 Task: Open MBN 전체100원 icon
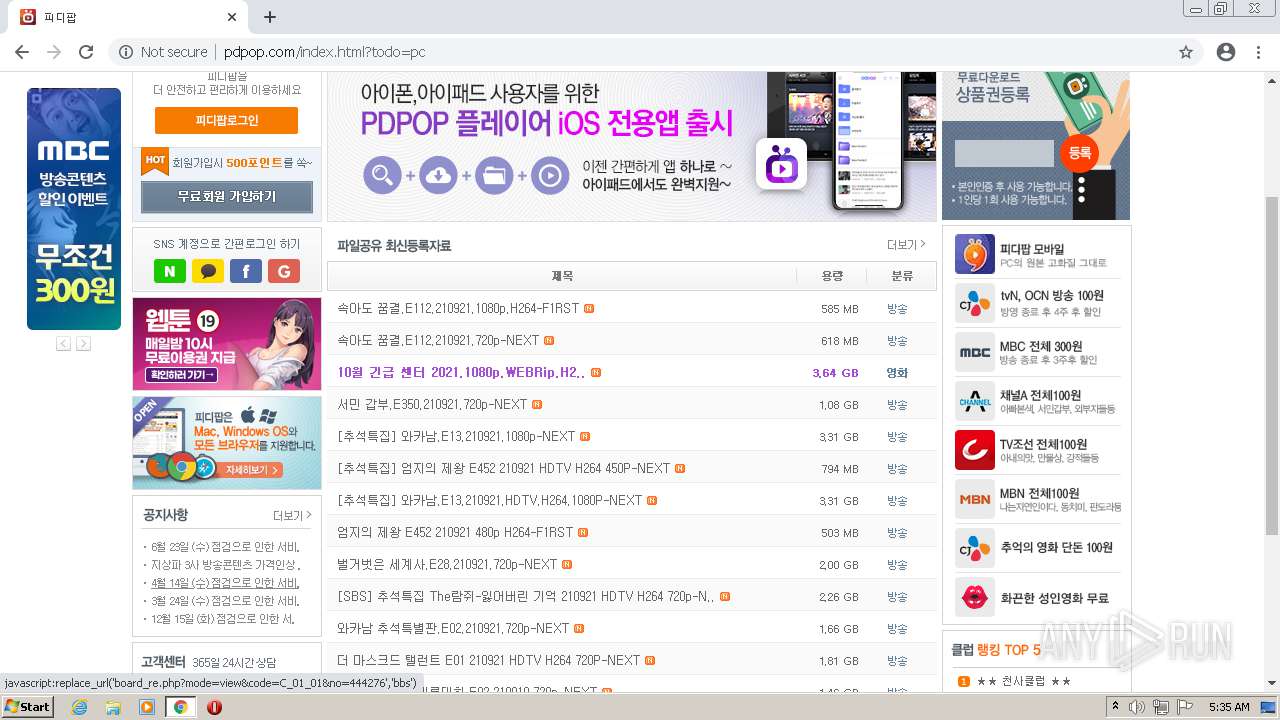click(975, 499)
